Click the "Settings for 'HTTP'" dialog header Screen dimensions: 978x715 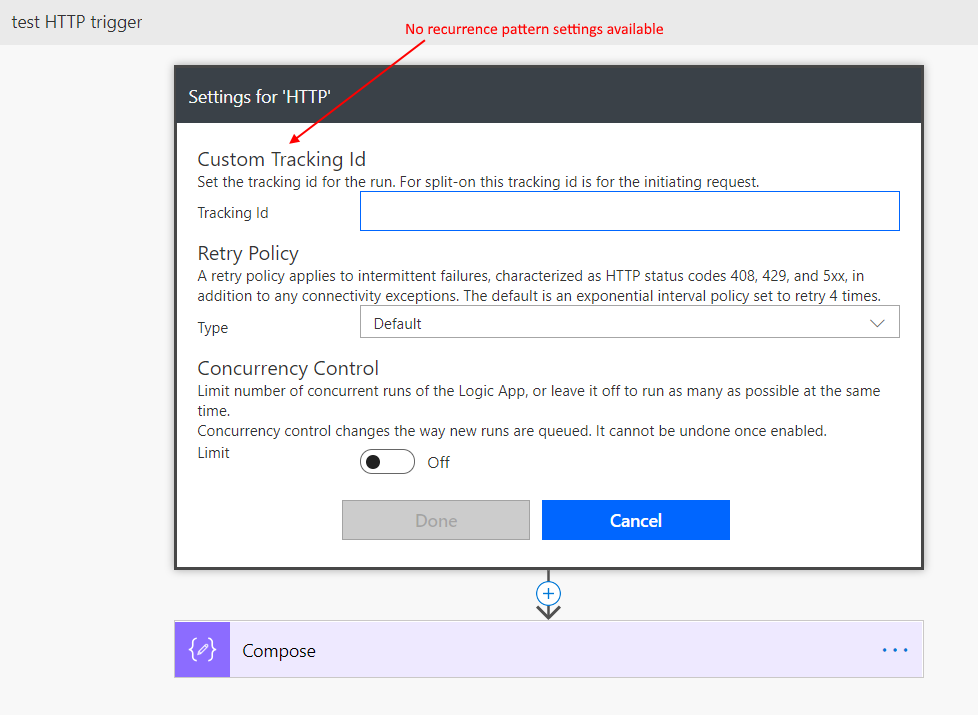[x=259, y=96]
